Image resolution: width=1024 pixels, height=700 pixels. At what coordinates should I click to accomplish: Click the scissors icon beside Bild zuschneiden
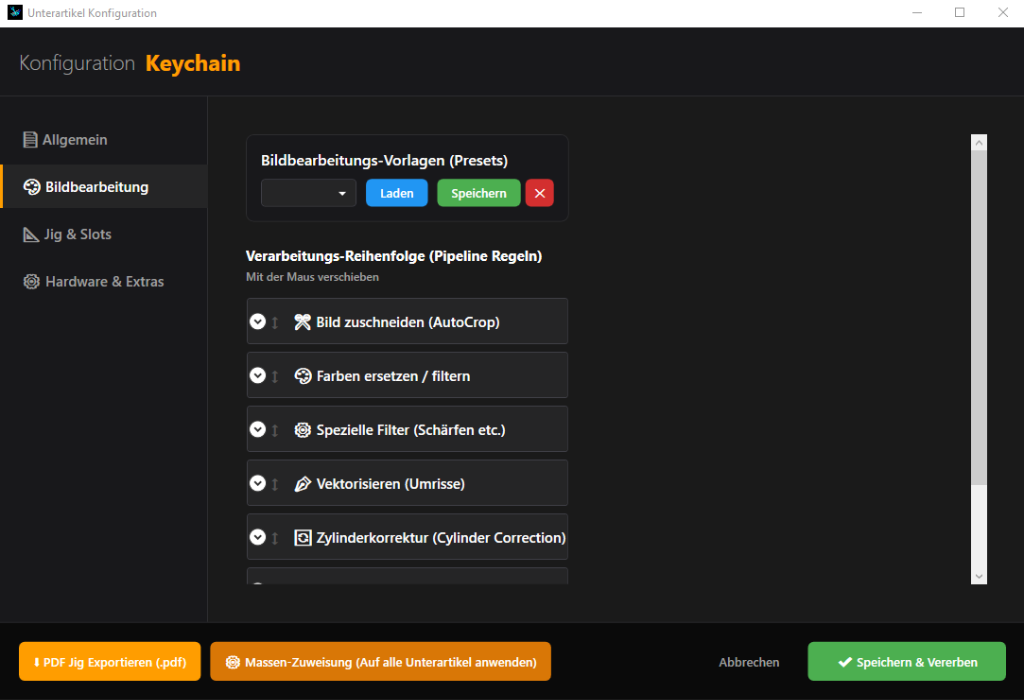[x=302, y=322]
